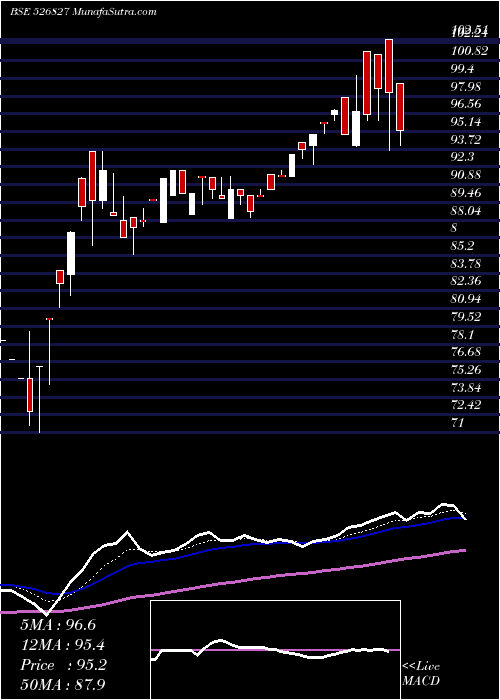Screen dimensions: 500x700
Task: Select the 73.84 price axis label
Action: (x=468, y=387)
